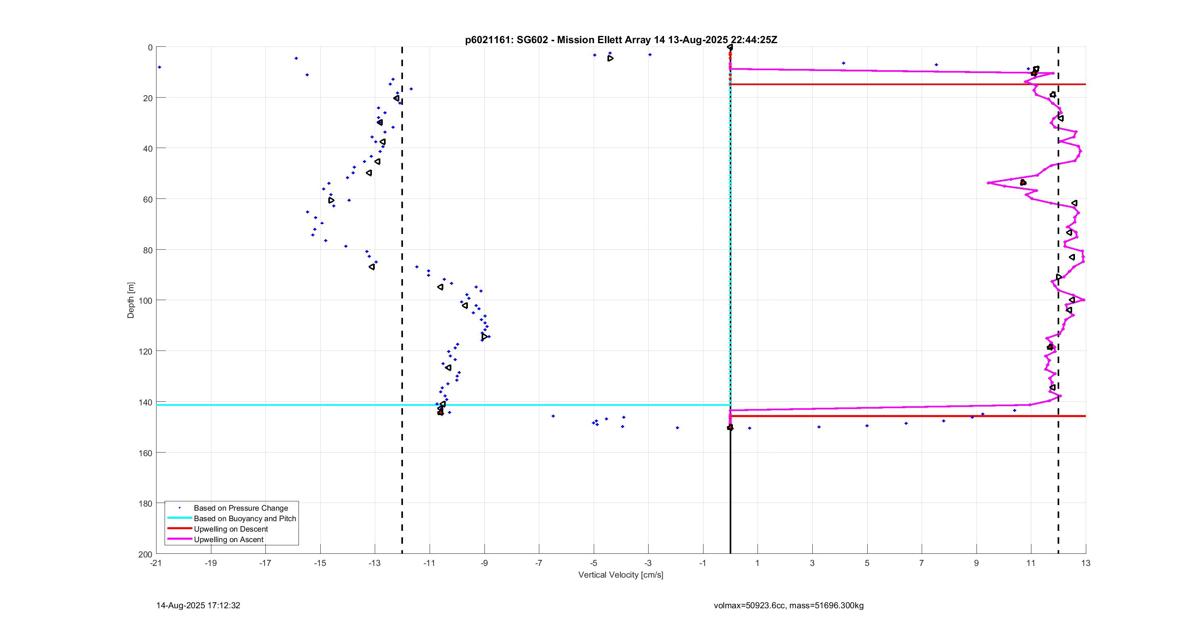Click depth axis tick label '160'
The height and width of the screenshot is (622, 1200).
pos(145,452)
